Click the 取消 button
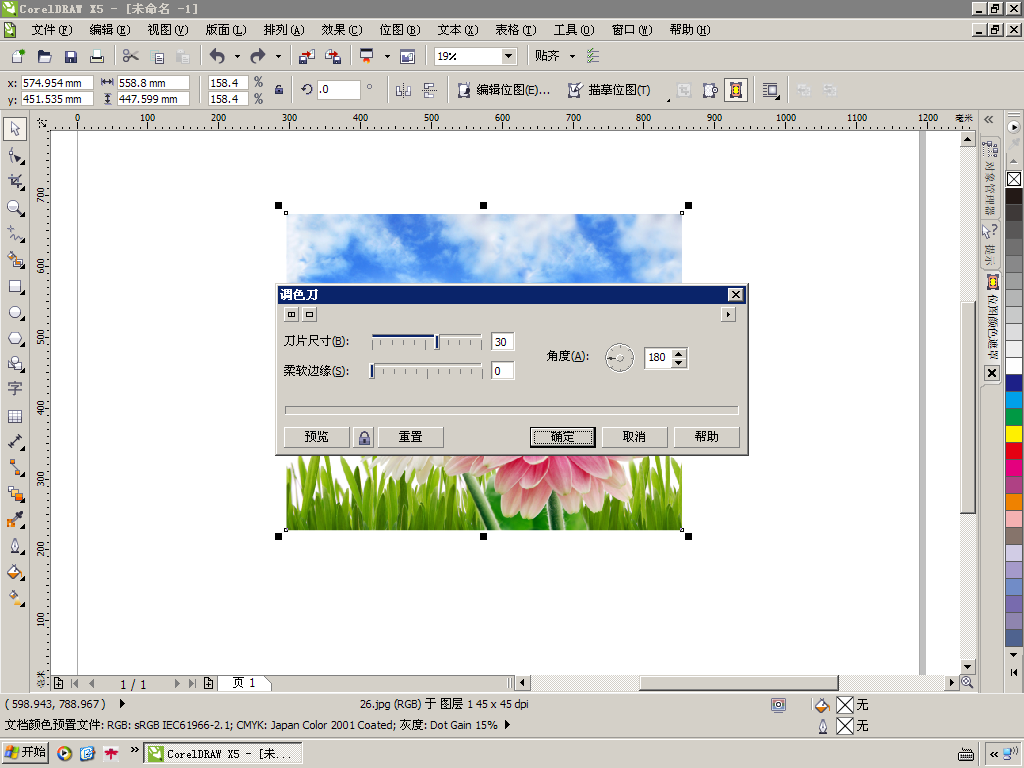The width and height of the screenshot is (1024, 768). click(634, 437)
